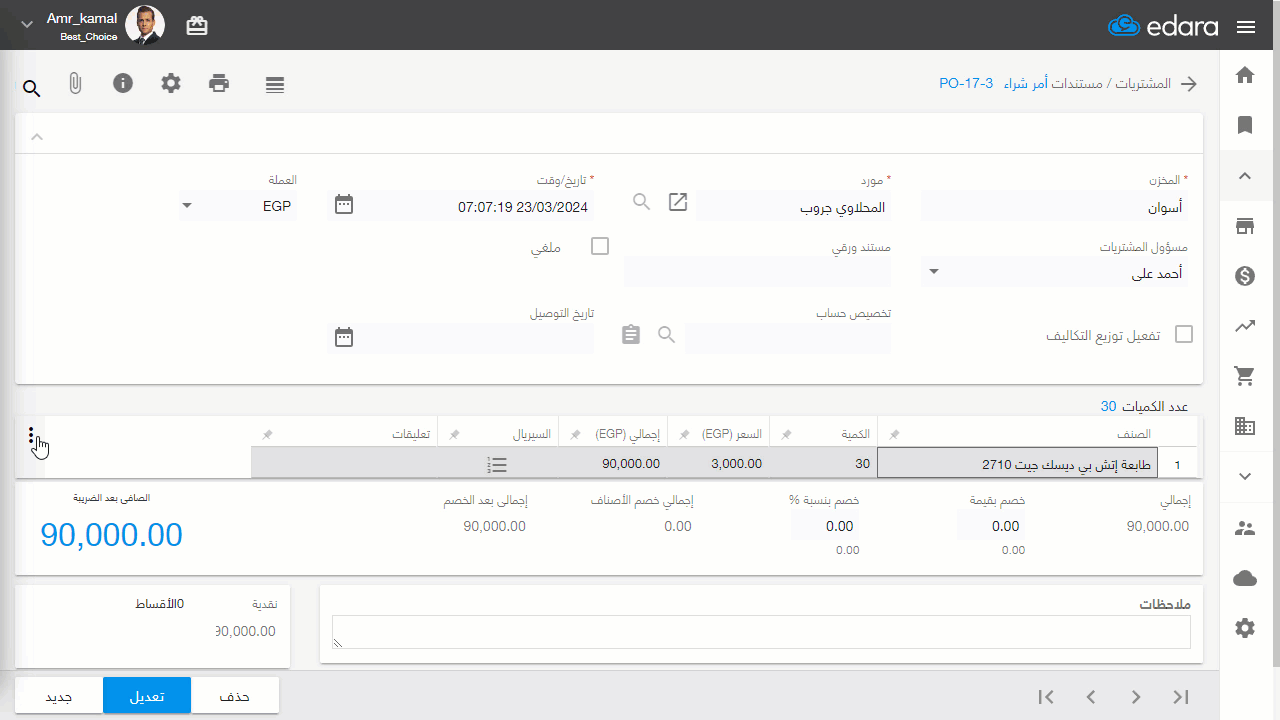Toggle the ملغي checkbox
Screen dimensions: 1280x720
point(600,246)
